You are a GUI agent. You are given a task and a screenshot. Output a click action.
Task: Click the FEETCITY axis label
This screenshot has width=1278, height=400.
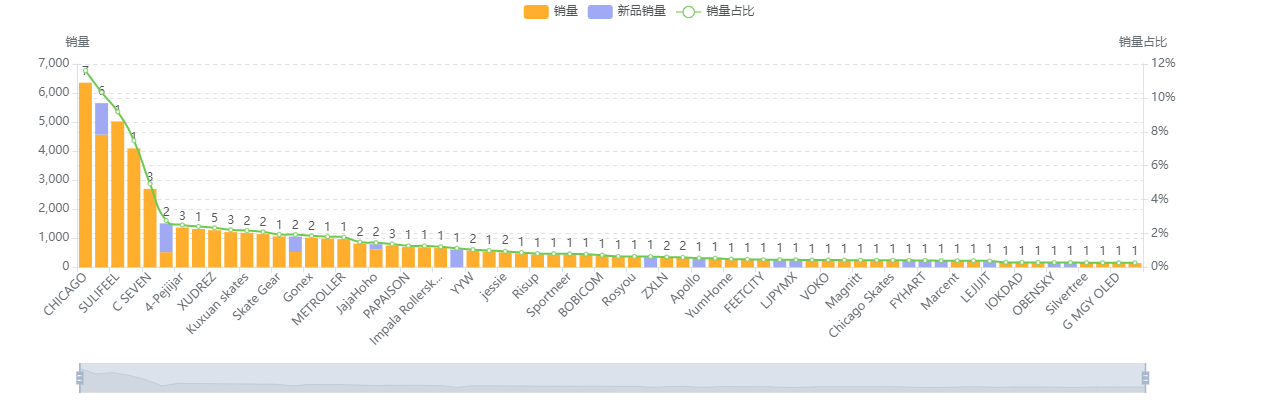pyautogui.click(x=744, y=292)
